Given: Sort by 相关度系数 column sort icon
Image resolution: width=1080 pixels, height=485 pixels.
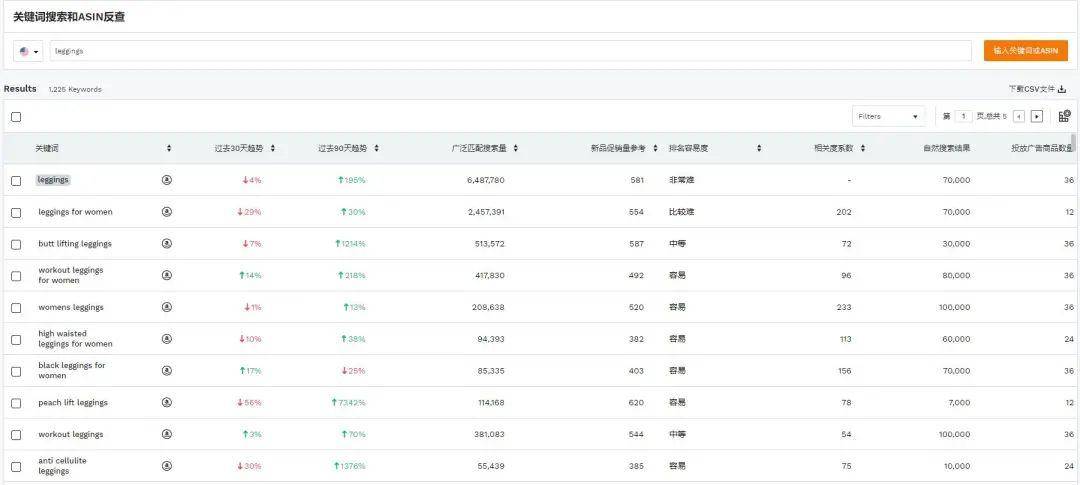Looking at the screenshot, I should (x=862, y=149).
